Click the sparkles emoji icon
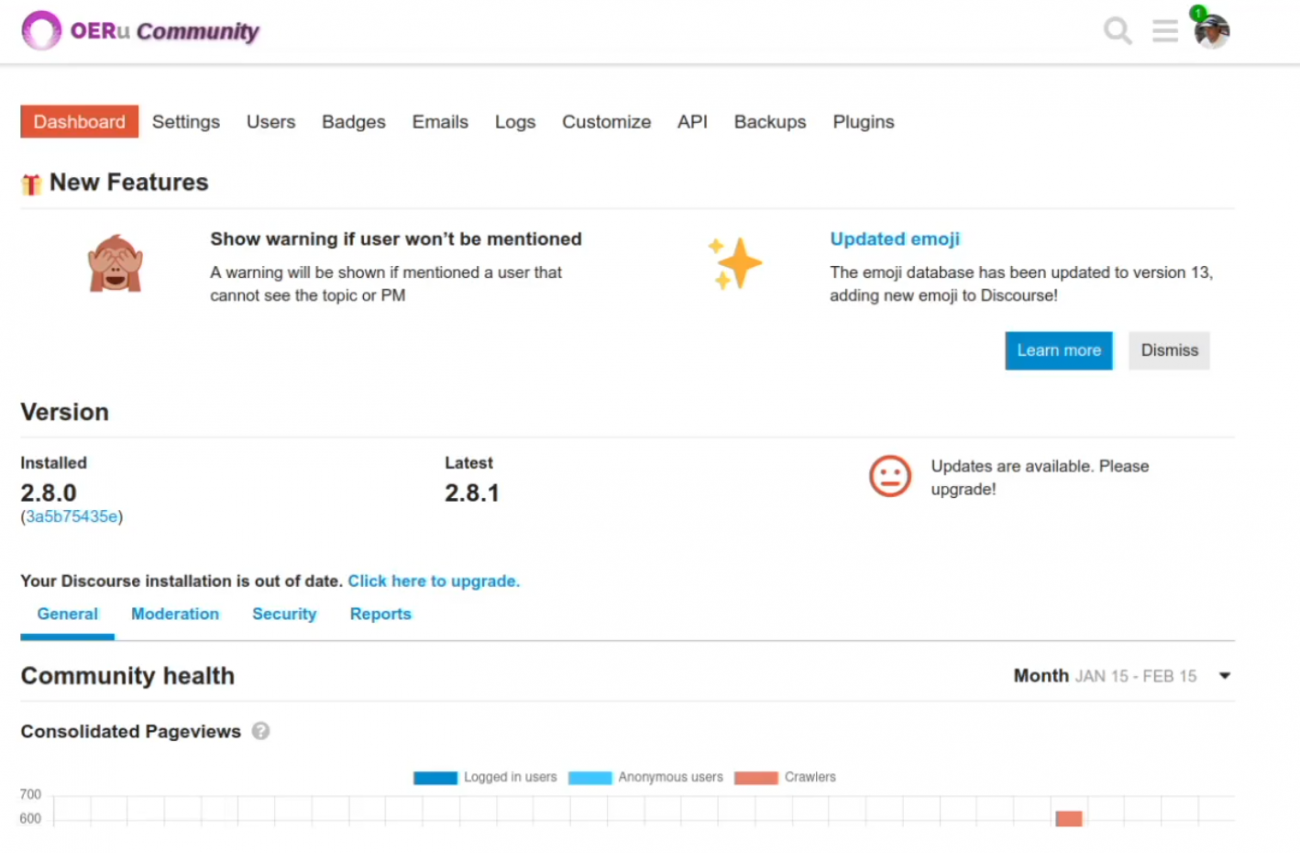 pos(735,263)
